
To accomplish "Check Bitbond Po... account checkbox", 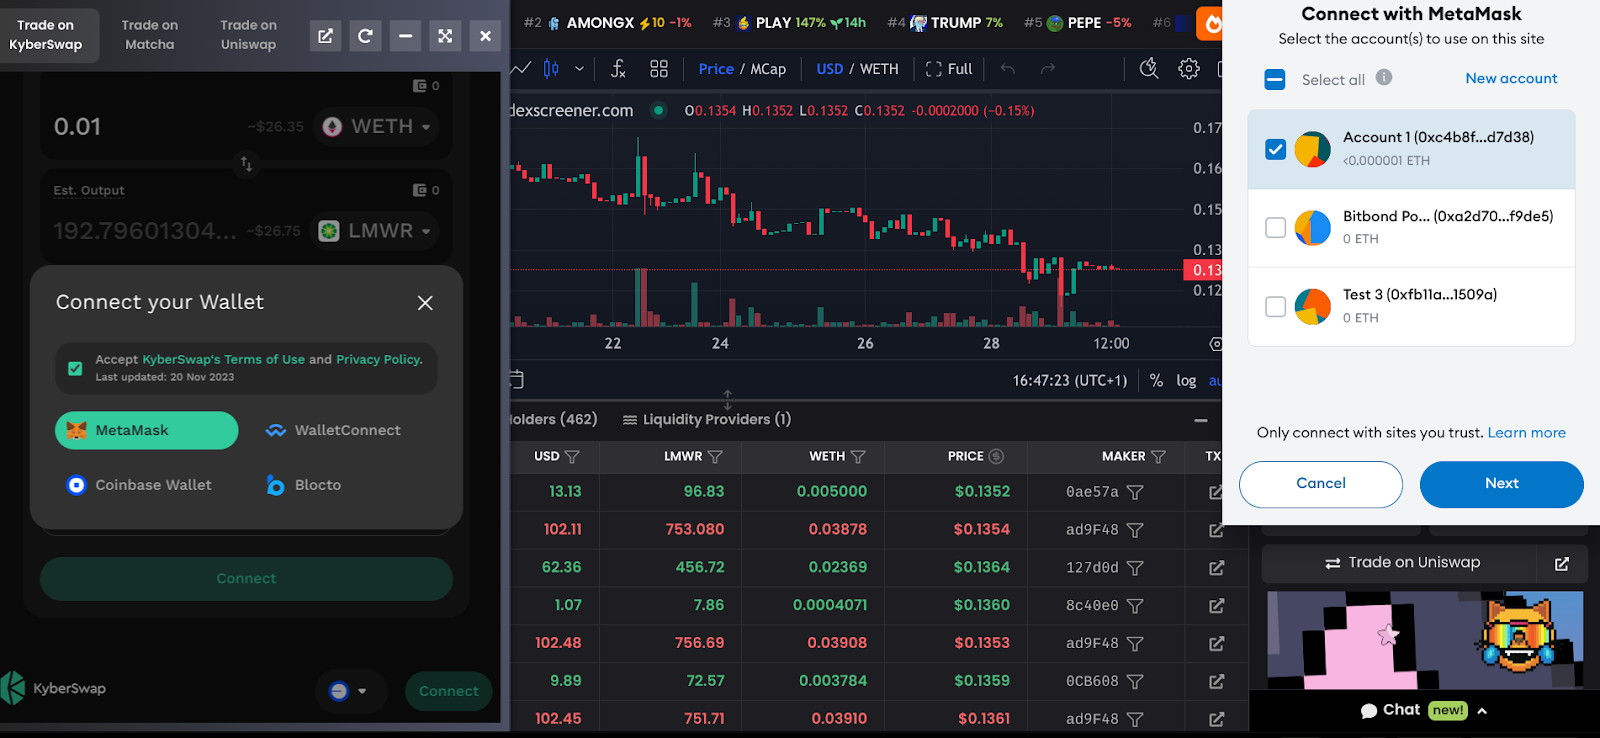I will 1275,228.
